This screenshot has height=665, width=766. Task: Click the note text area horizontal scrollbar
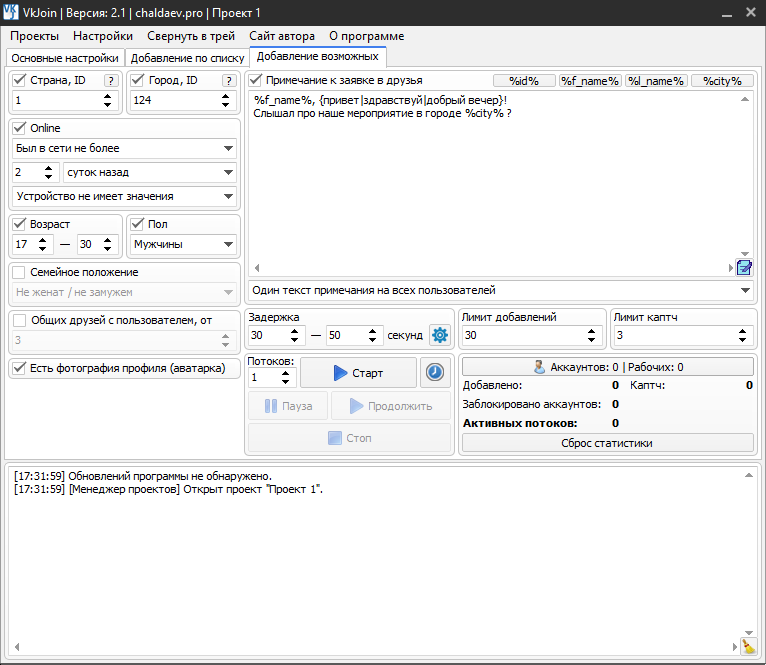[490, 267]
